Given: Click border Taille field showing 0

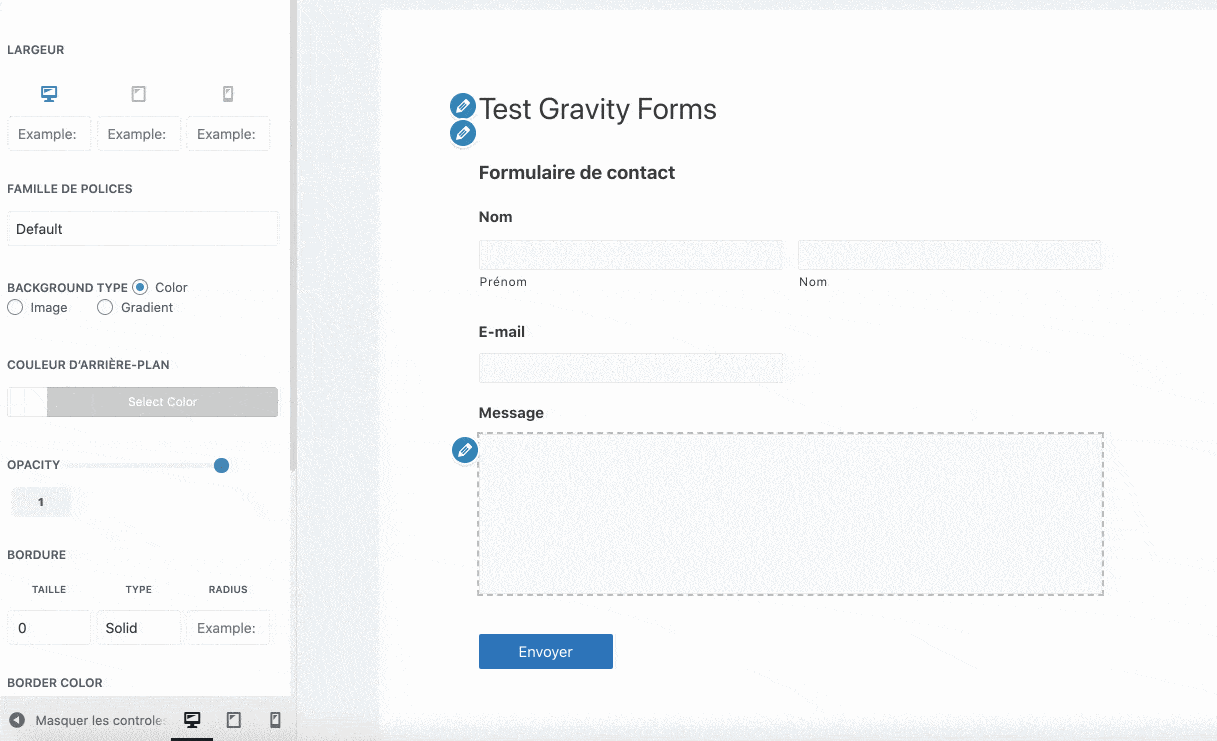Looking at the screenshot, I should [x=49, y=628].
